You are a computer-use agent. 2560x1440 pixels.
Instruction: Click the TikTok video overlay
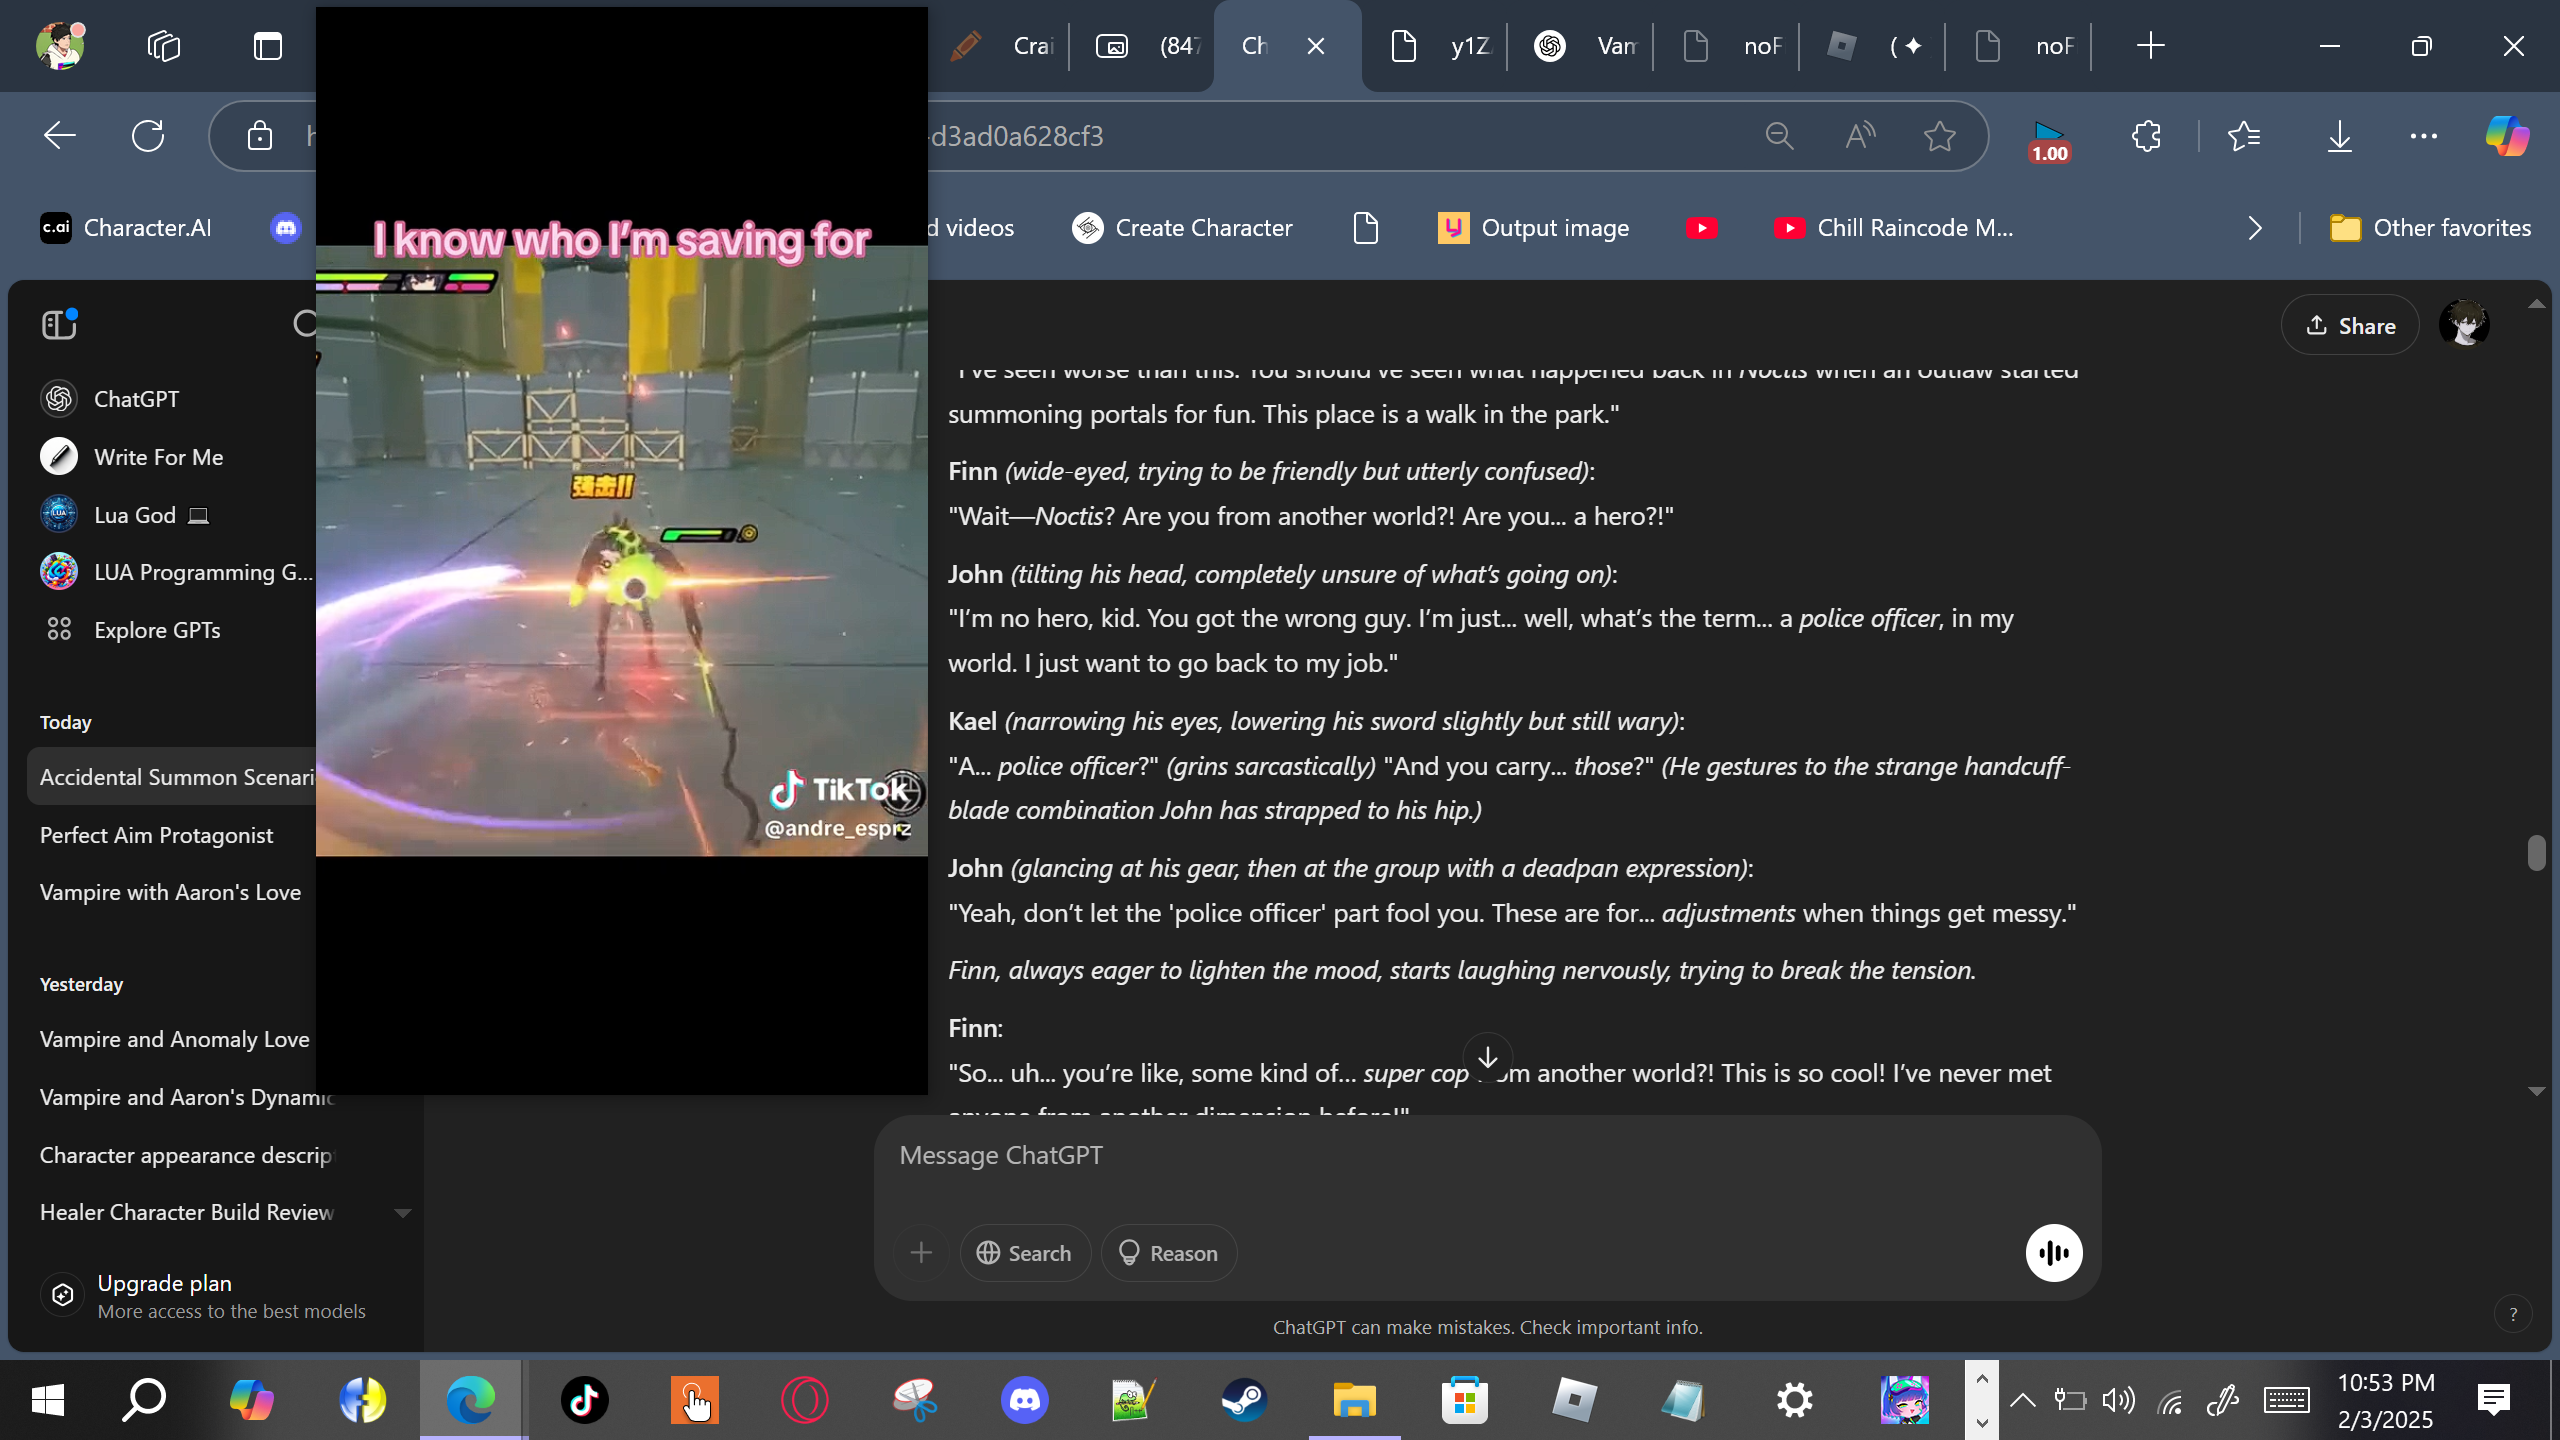(621, 550)
